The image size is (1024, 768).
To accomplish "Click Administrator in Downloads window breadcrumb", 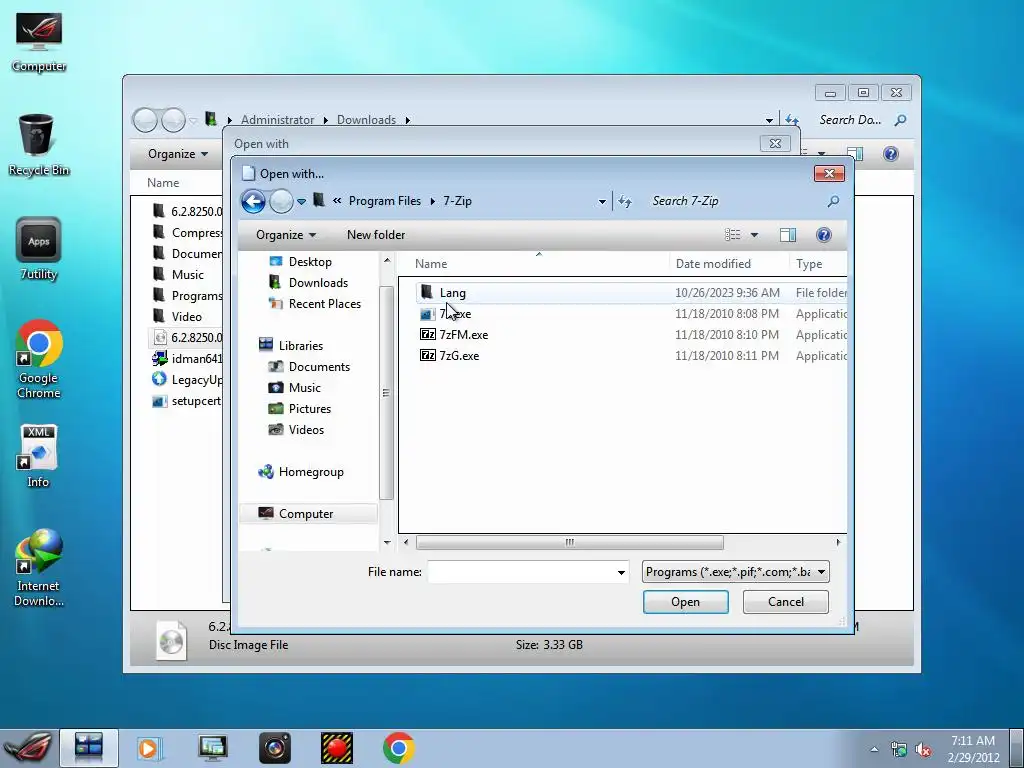I will pos(278,120).
